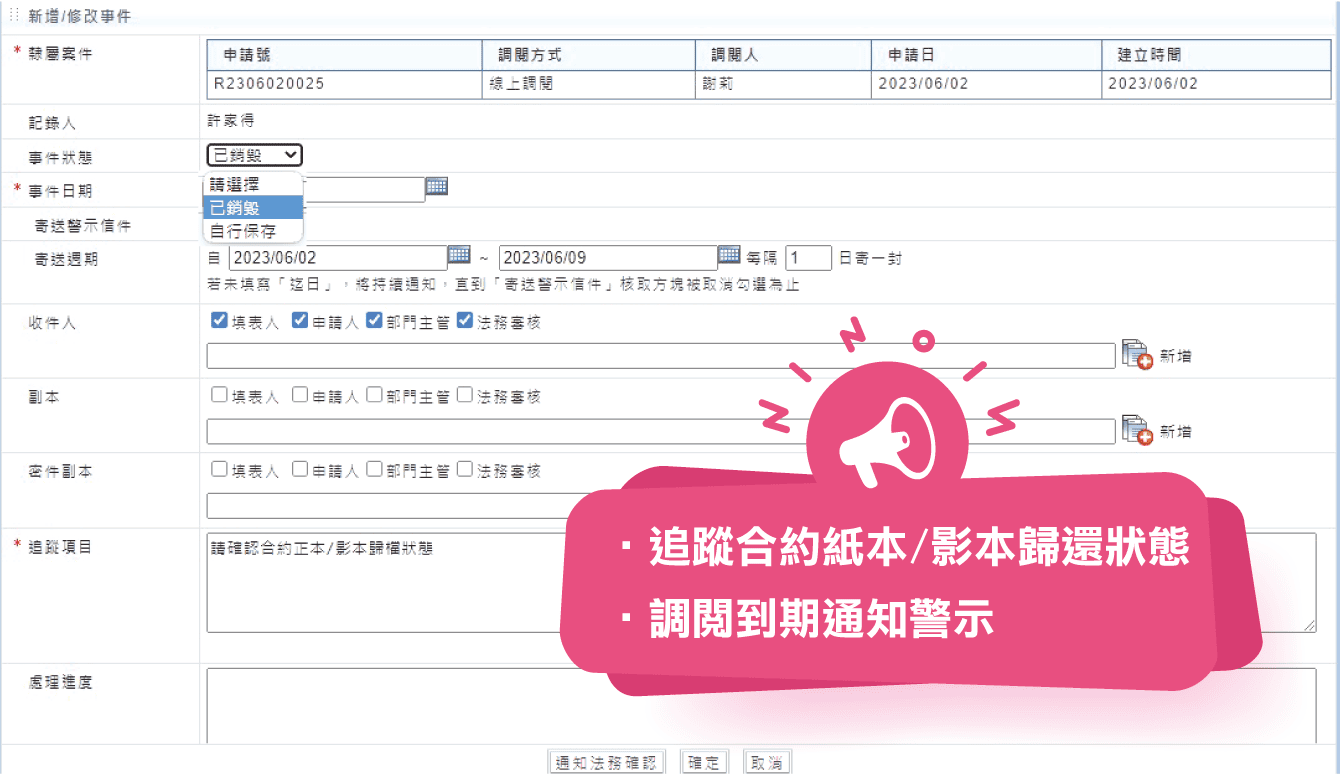Uncheck 法務審核 in the 收件人 row
Image resolution: width=1340 pixels, height=774 pixels.
click(465, 321)
